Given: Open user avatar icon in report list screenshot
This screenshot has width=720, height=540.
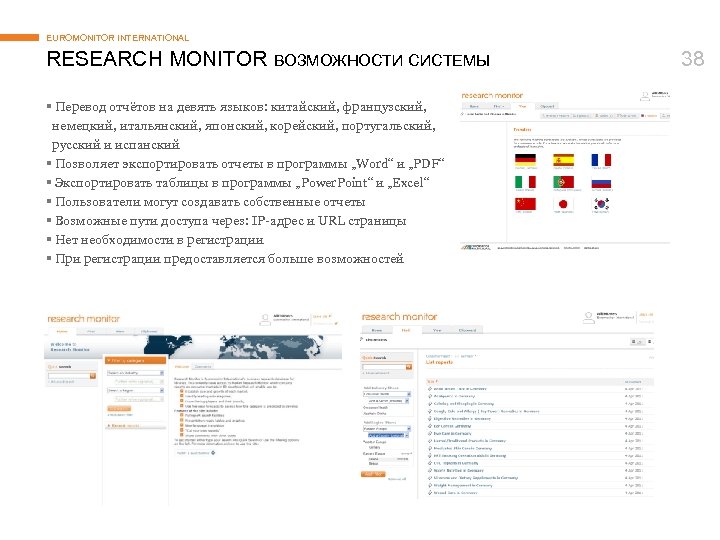Looking at the screenshot, I should click(588, 317).
